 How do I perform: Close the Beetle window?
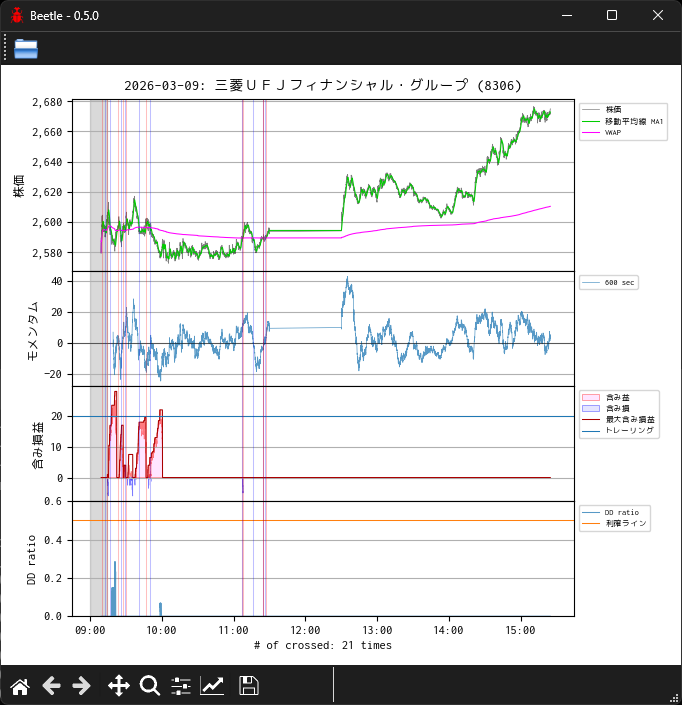[x=658, y=15]
